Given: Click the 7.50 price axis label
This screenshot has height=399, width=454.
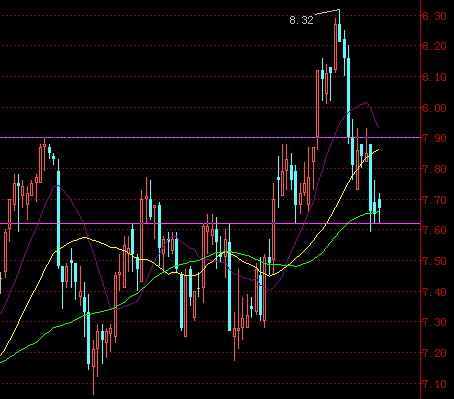Looking at the screenshot, I should pos(435,261).
